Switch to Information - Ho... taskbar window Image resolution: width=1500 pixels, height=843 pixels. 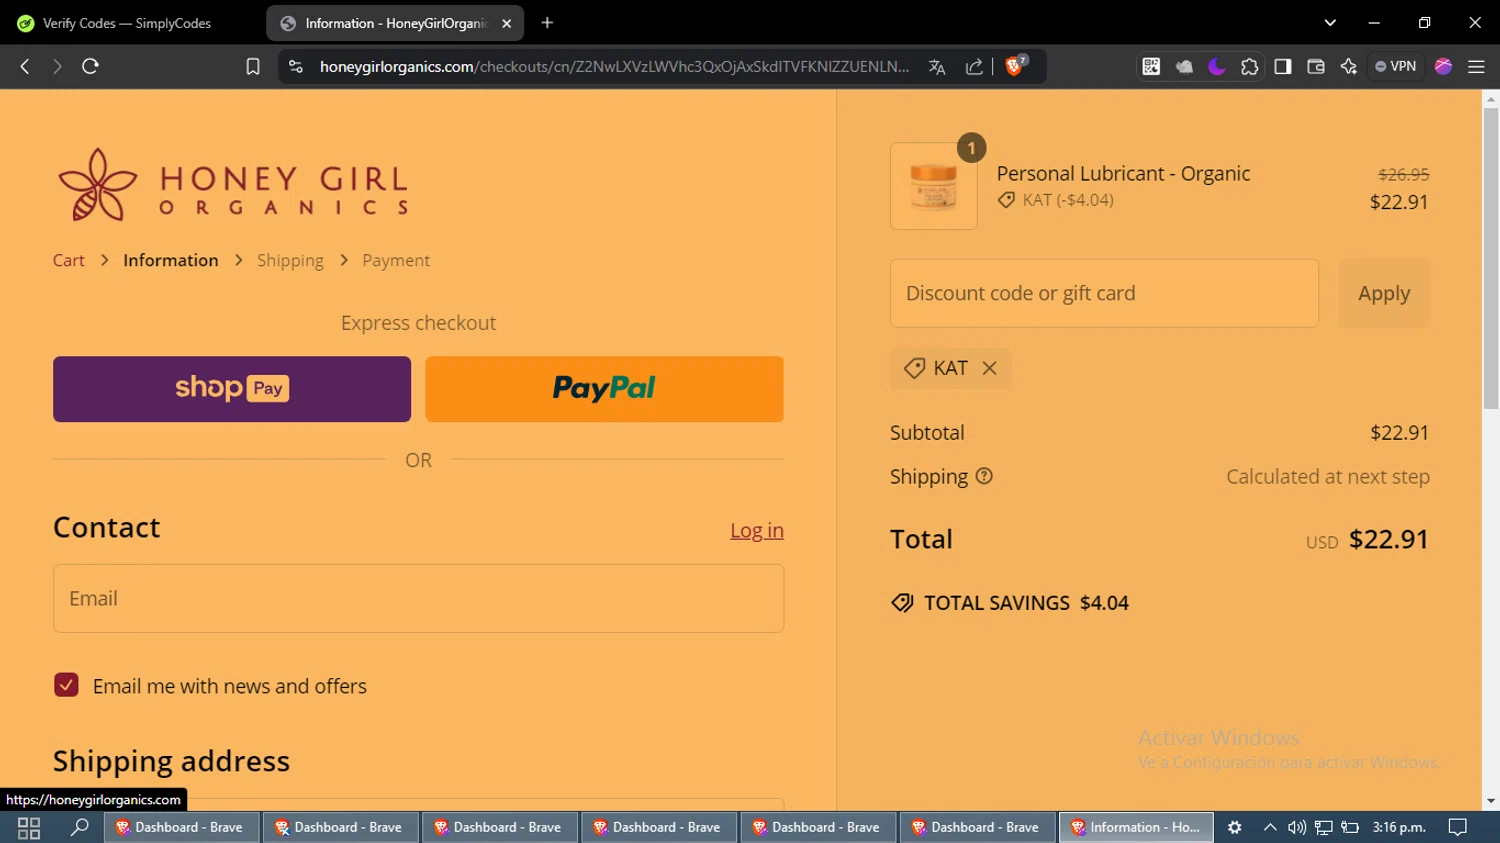1136,827
